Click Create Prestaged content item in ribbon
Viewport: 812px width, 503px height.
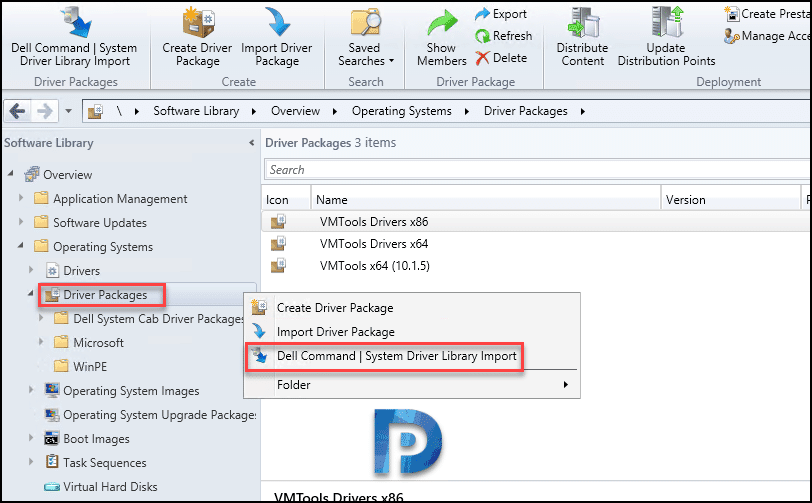[767, 14]
